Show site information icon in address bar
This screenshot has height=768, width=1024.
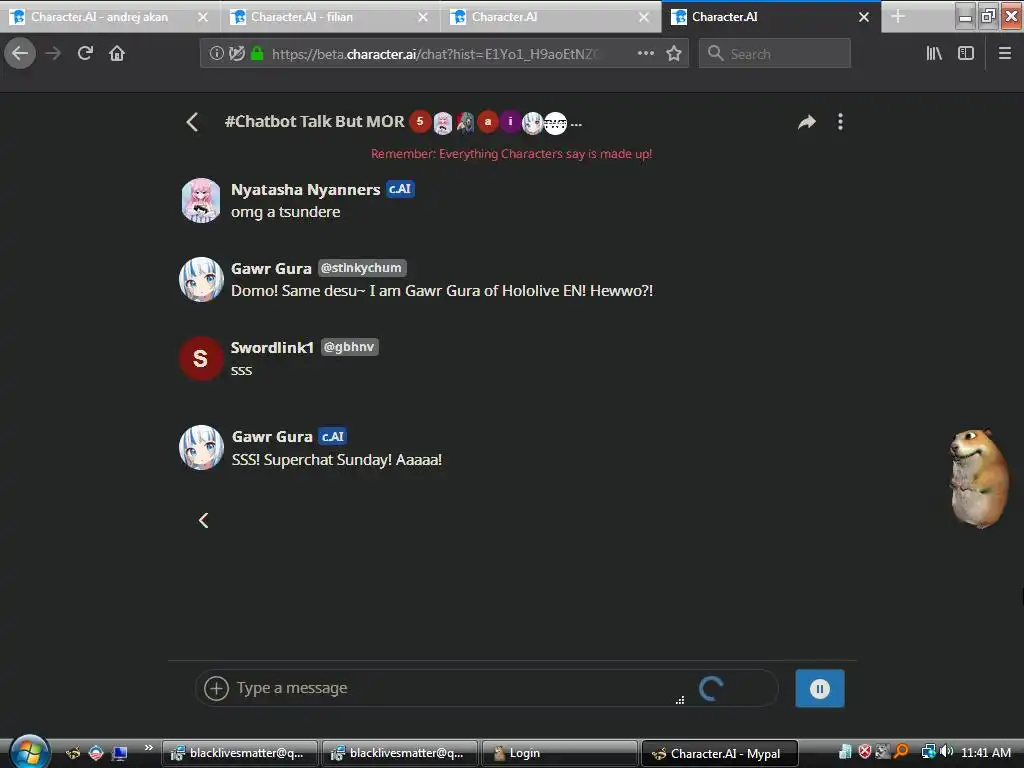(x=216, y=54)
